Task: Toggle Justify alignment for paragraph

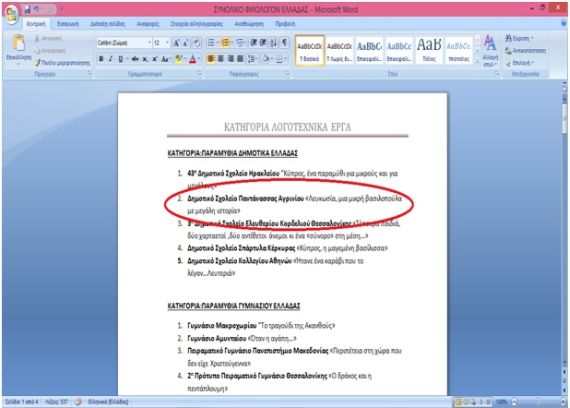Action: tap(240, 59)
